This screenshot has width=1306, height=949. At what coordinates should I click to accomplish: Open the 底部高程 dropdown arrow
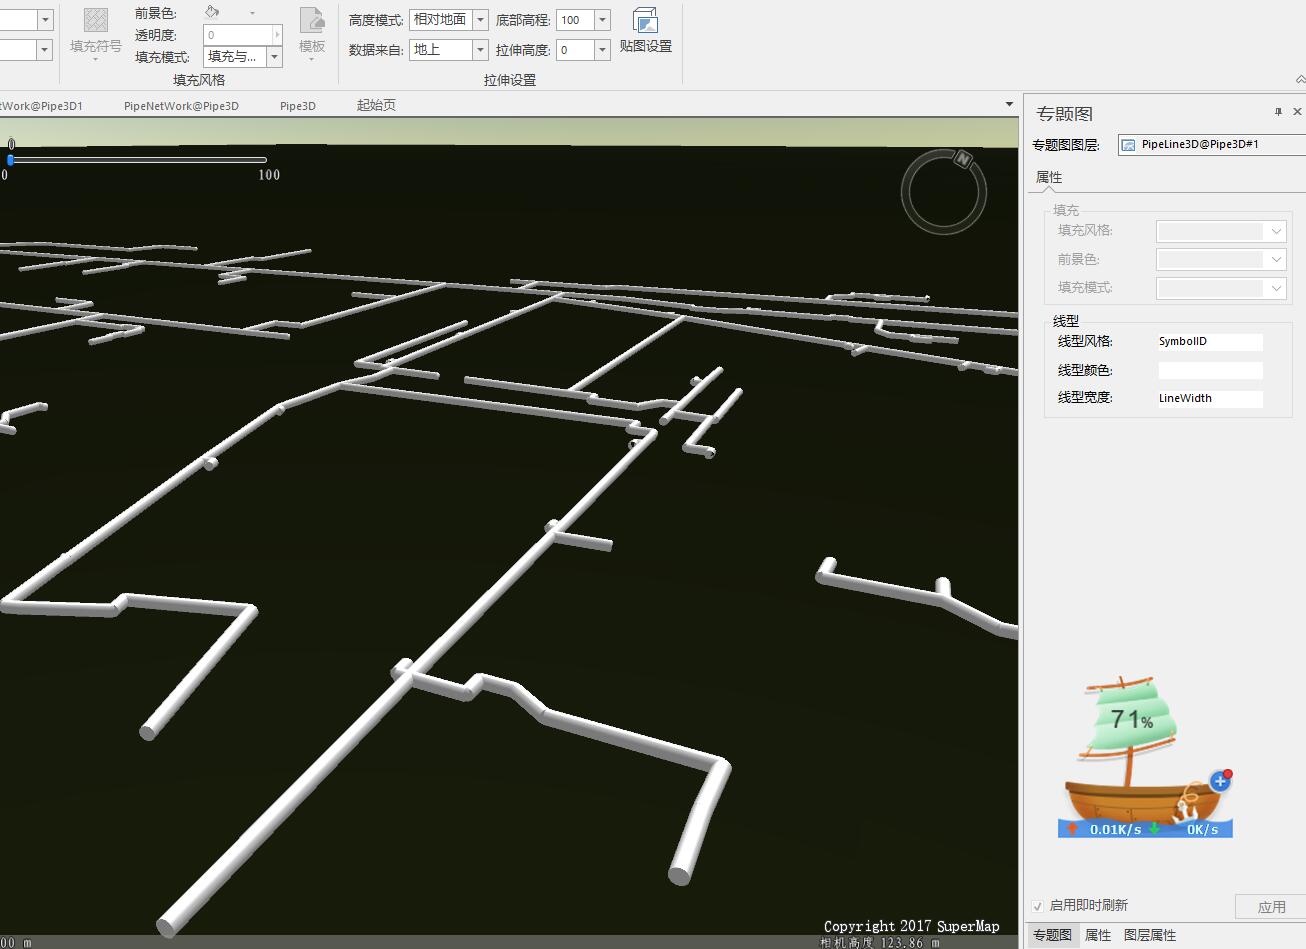pos(602,20)
